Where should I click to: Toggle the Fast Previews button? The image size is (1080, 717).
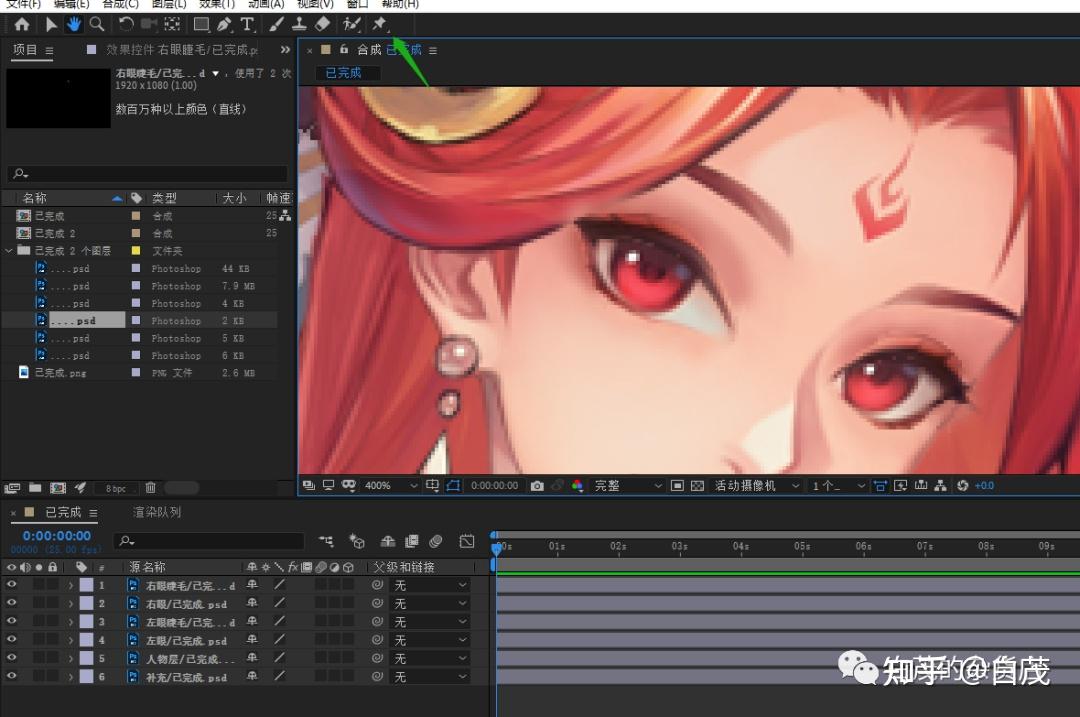[x=900, y=486]
